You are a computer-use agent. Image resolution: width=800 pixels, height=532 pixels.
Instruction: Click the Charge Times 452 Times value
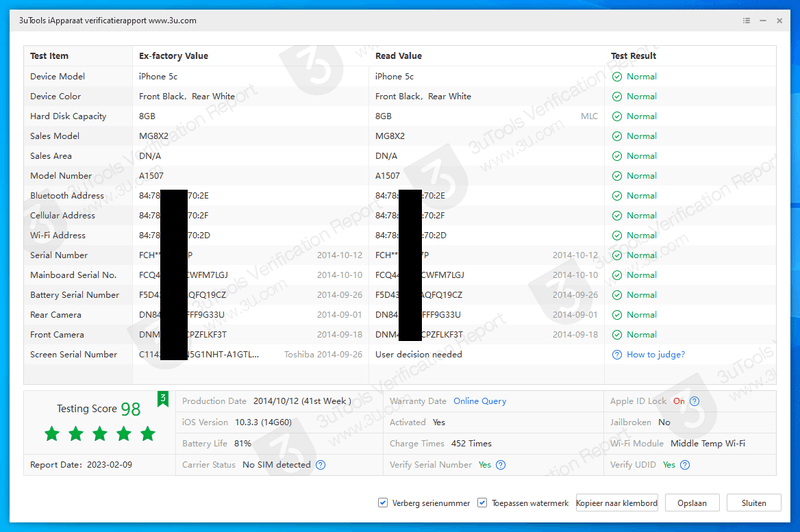471,444
